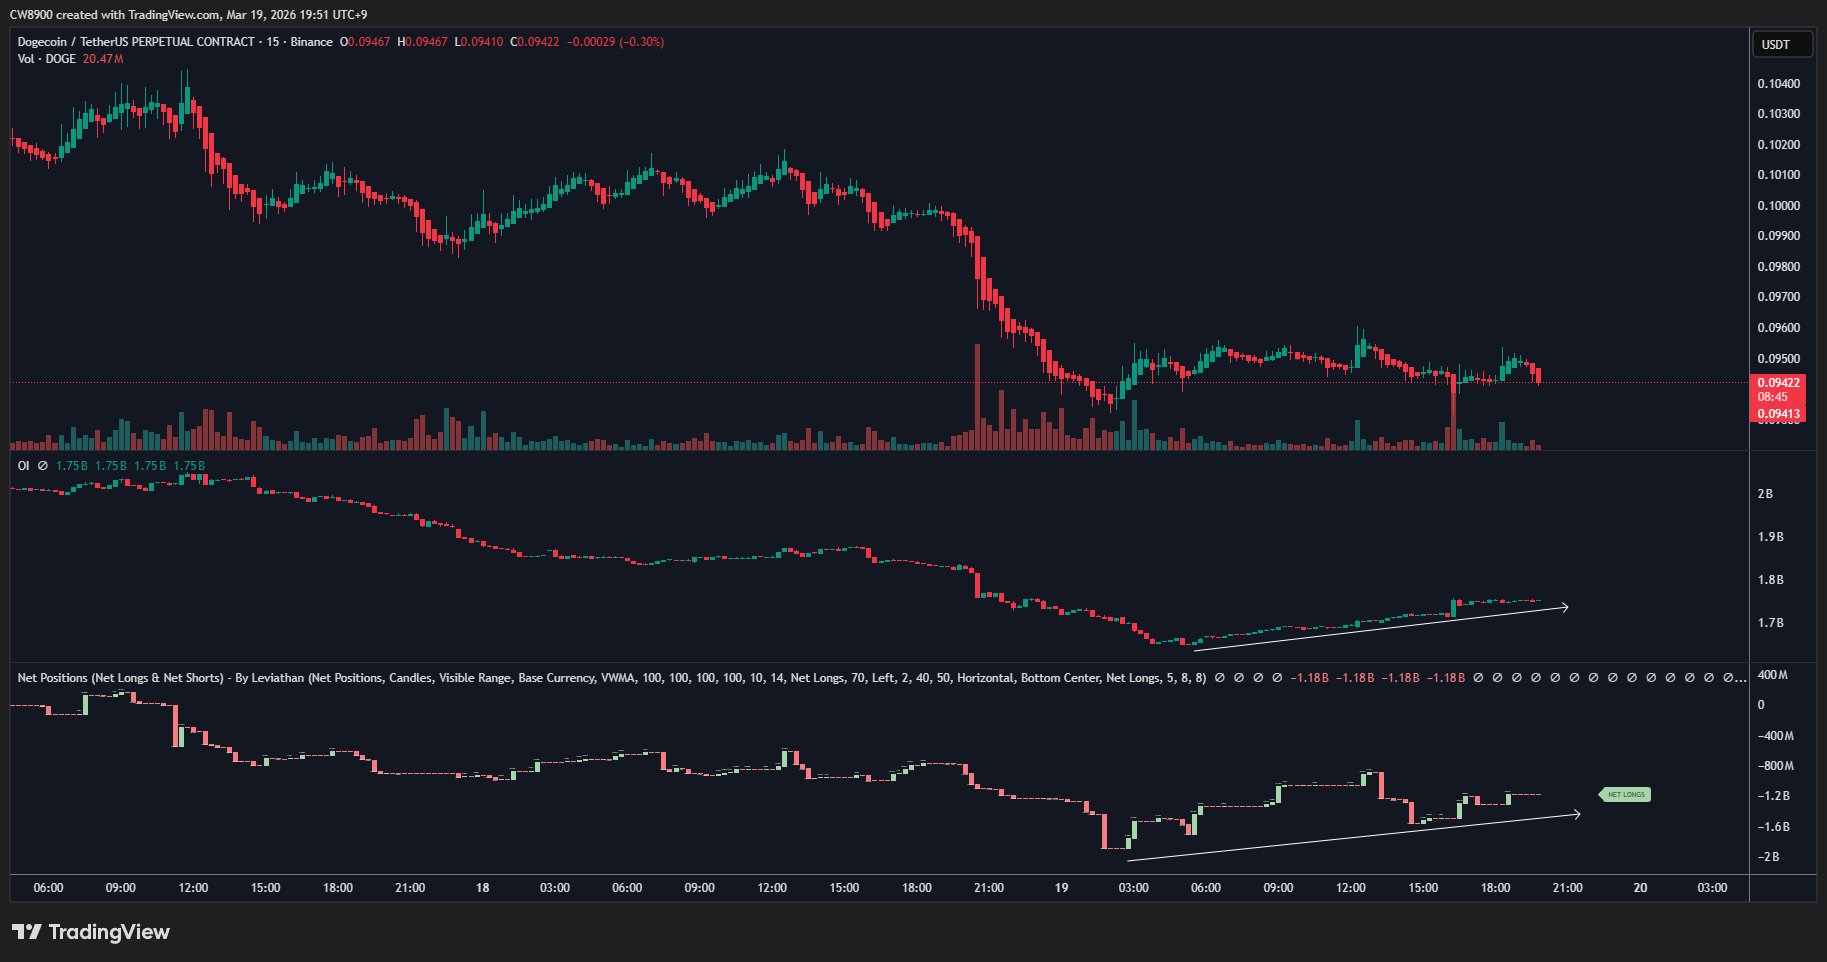
Task: Click the 21:00 label after 18:00 near date 20
Action: tap(1567, 888)
